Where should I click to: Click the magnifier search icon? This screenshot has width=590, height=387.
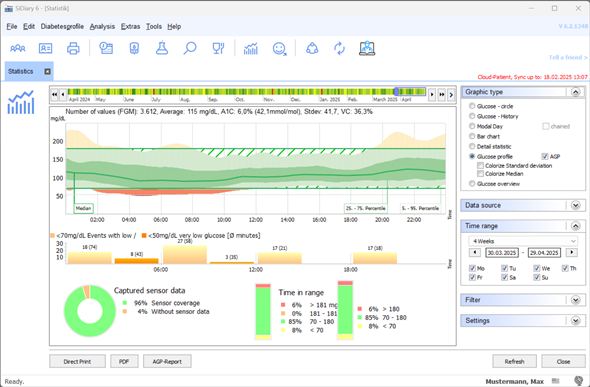click(190, 49)
